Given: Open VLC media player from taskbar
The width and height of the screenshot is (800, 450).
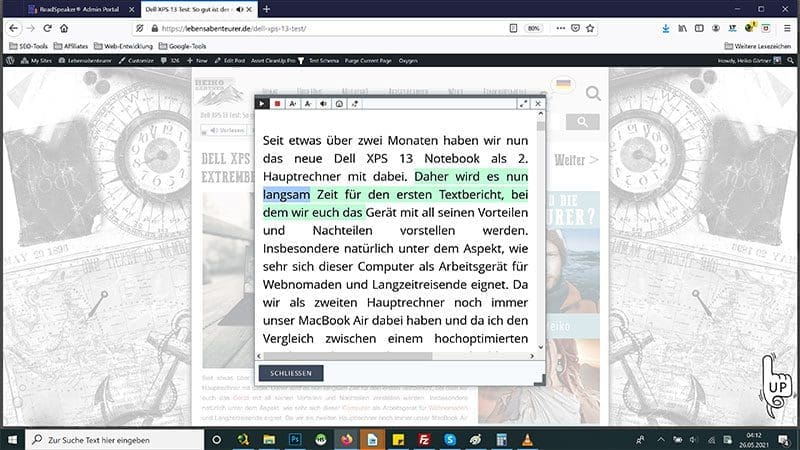Looking at the screenshot, I should click(x=528, y=439).
